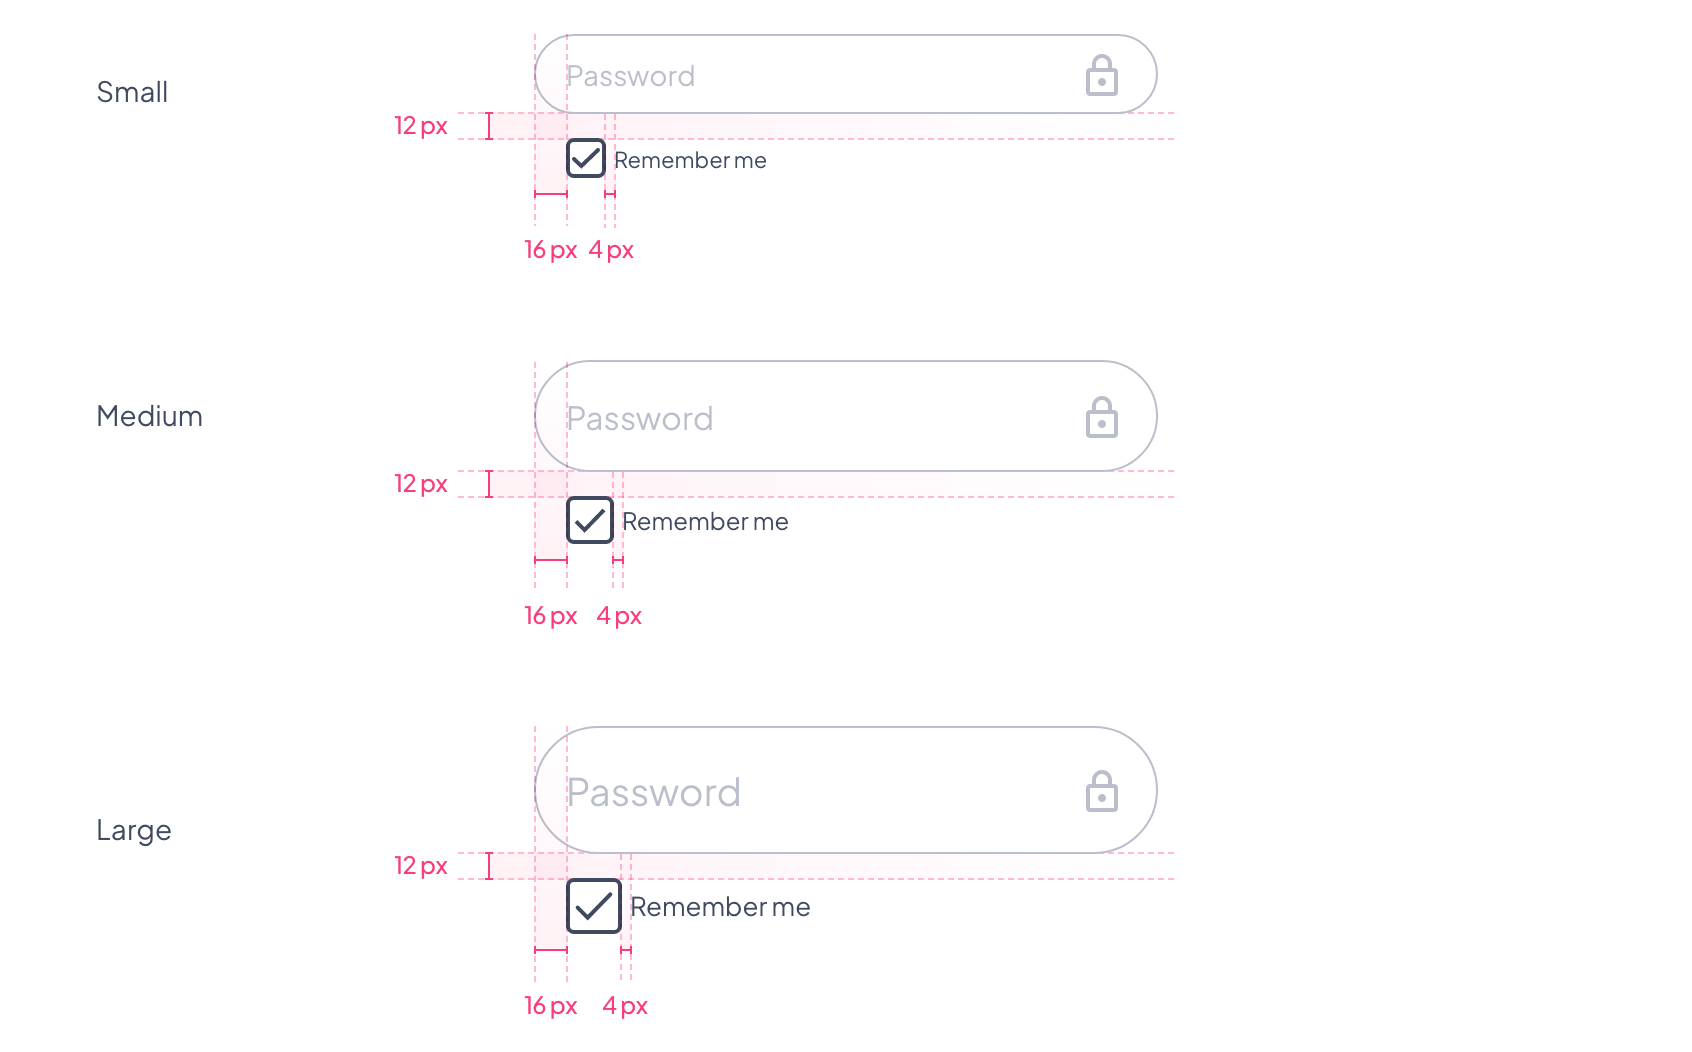Select the Small size label
The width and height of the screenshot is (1692, 1052).
coord(132,92)
